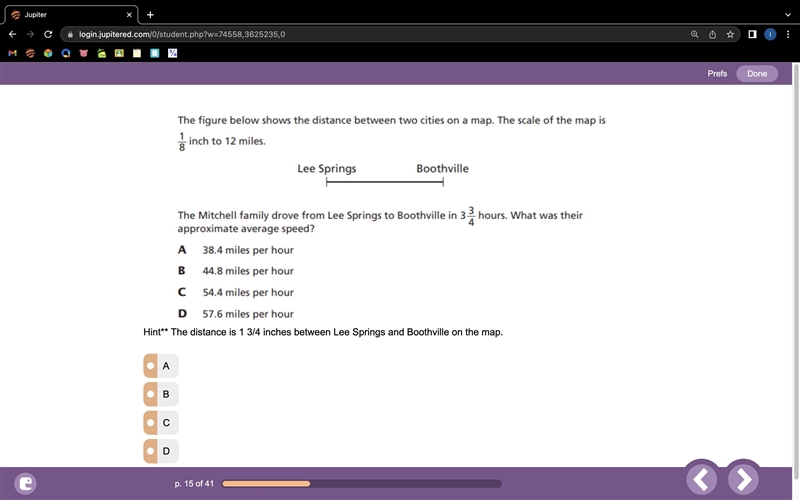The height and width of the screenshot is (500, 800).
Task: Go to the previous question arrow
Action: click(702, 479)
